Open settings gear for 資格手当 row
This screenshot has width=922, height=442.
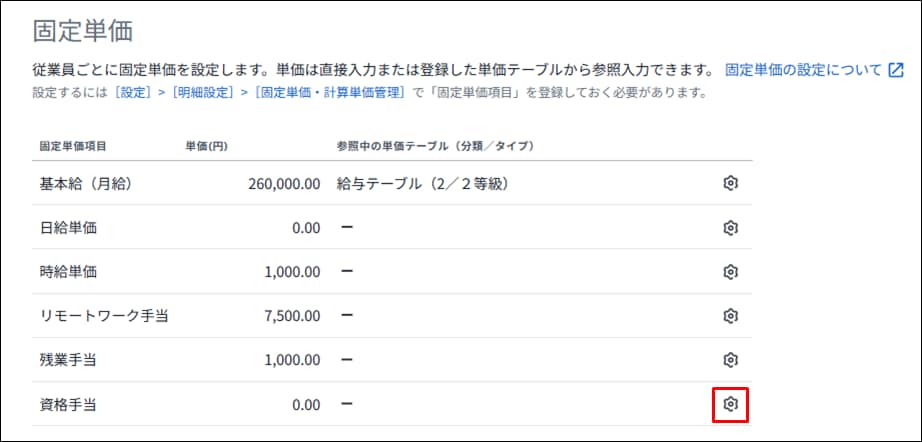coord(730,404)
